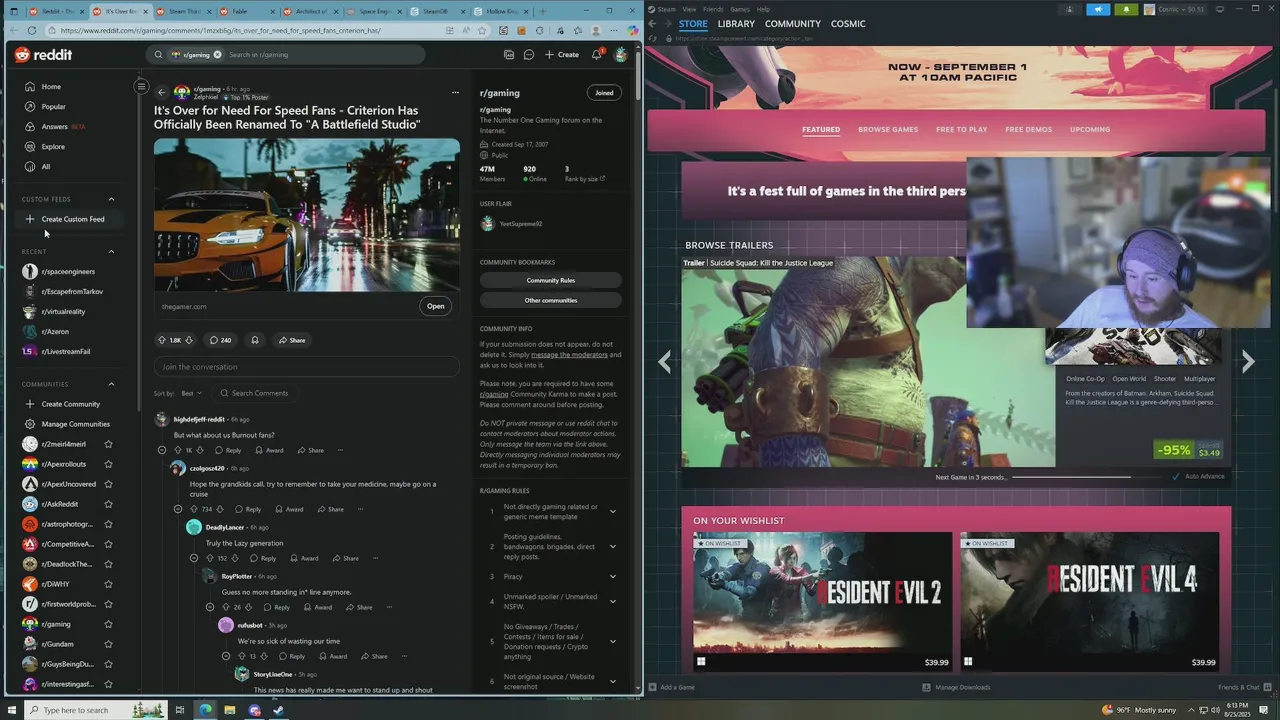Screen dimensions: 1280x720
Task: Award rufusbot's comment
Action: point(333,656)
